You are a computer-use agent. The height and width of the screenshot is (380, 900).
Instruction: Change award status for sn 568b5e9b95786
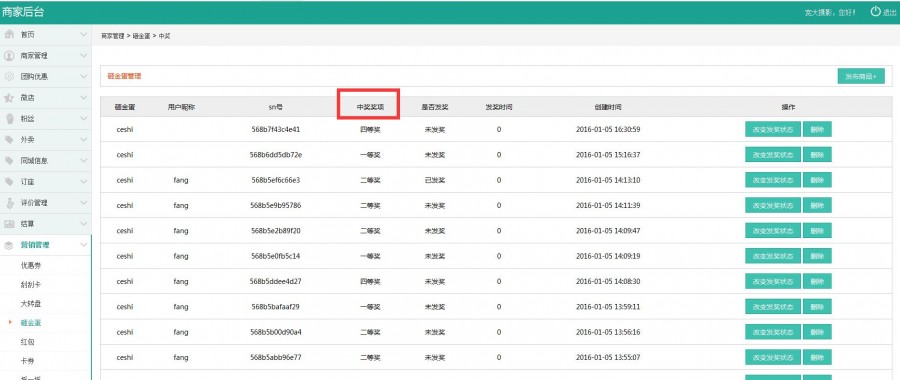point(773,205)
